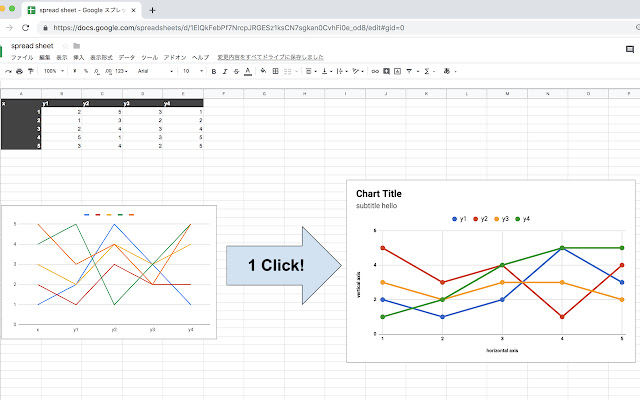Image resolution: width=640 pixels, height=400 pixels.
Task: Click the filter icon
Action: [x=409, y=71]
